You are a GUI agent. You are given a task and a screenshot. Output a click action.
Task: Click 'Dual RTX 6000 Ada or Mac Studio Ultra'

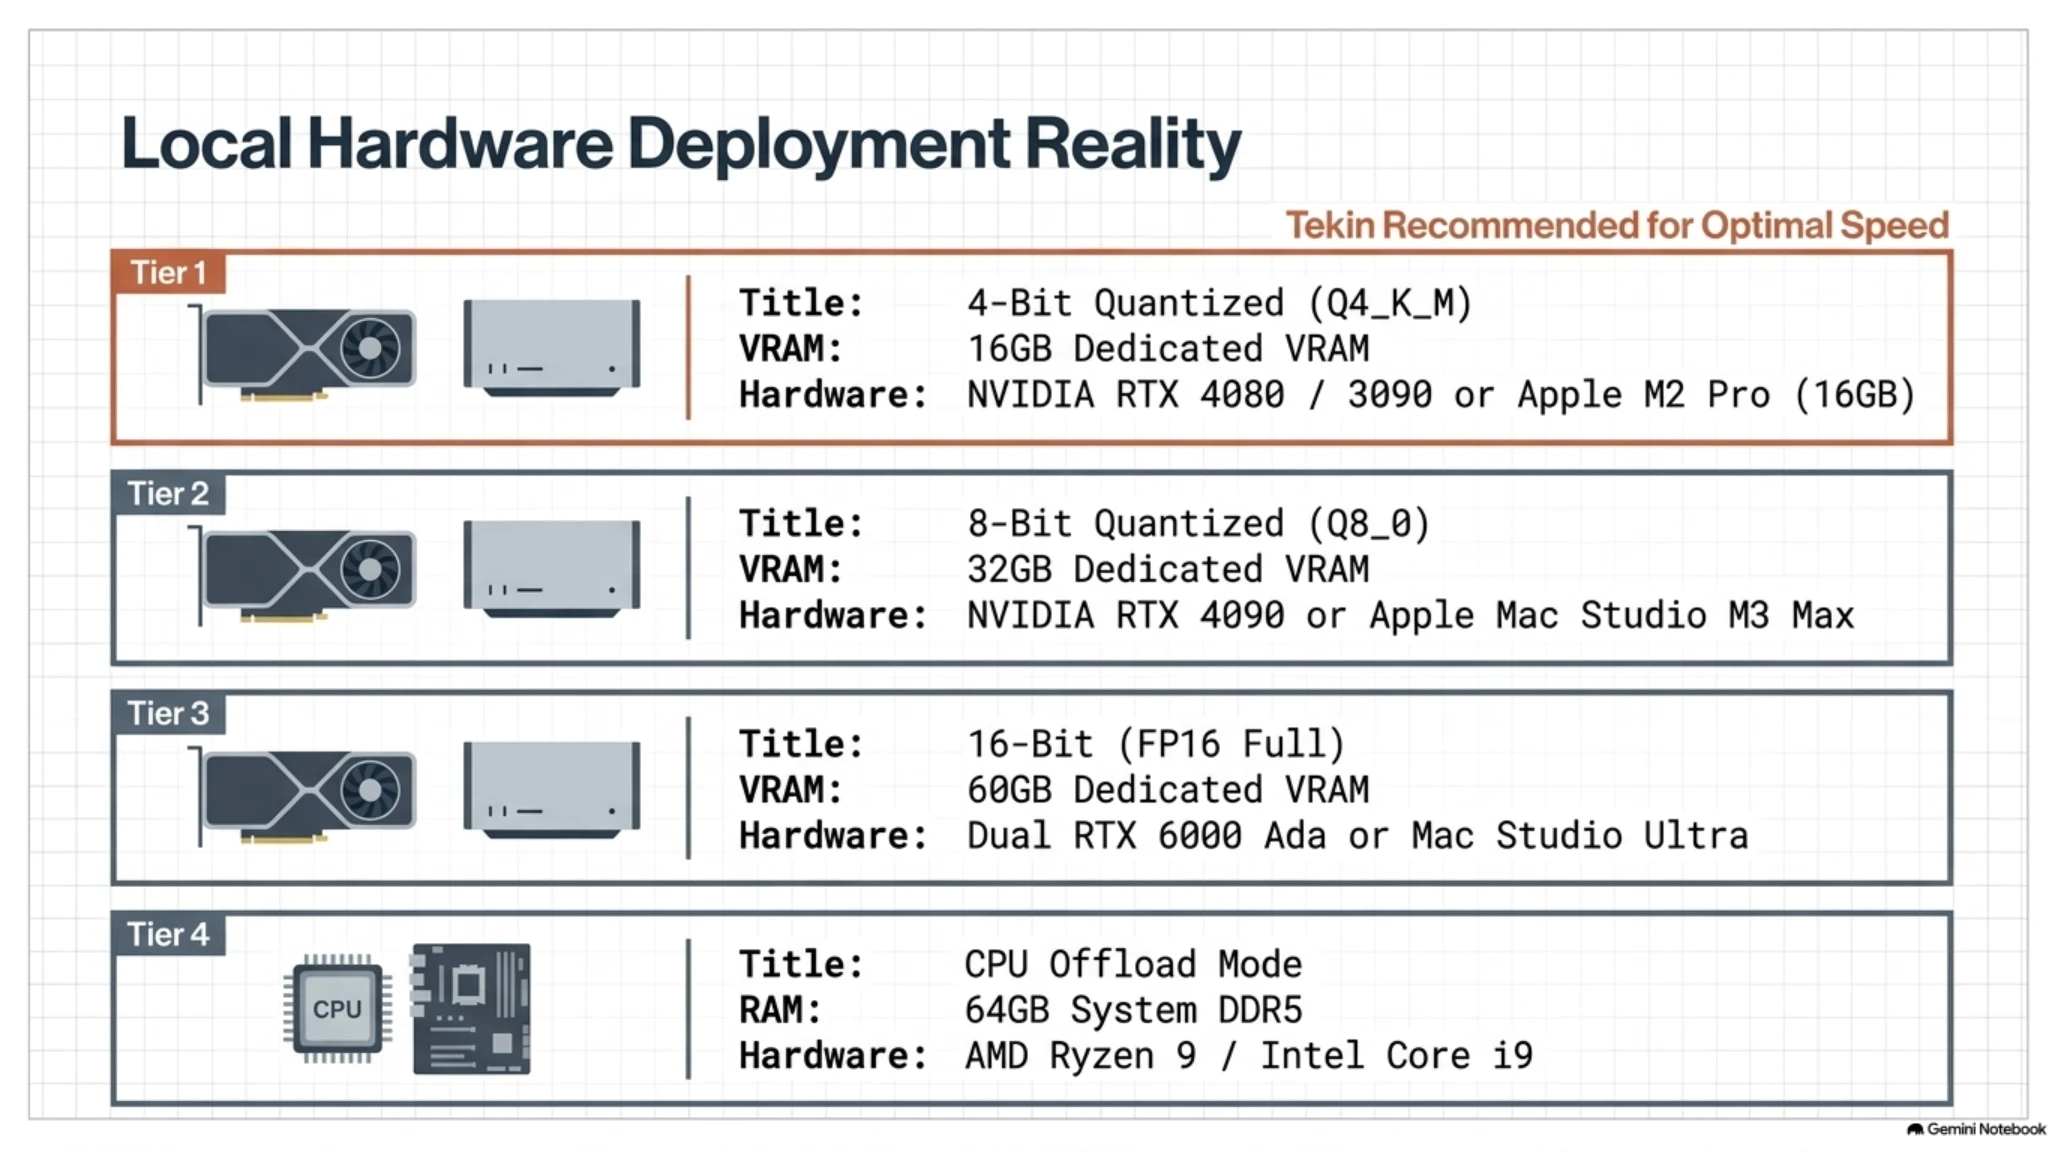pos(1357,835)
